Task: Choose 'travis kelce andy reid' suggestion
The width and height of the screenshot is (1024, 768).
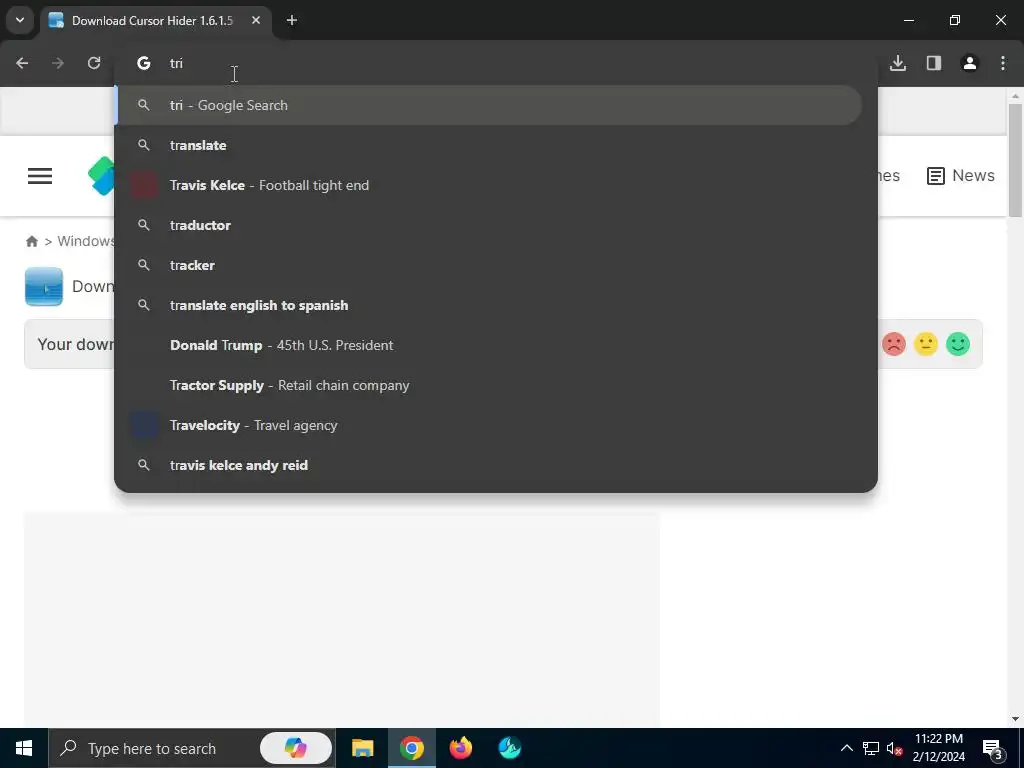Action: tap(488, 465)
